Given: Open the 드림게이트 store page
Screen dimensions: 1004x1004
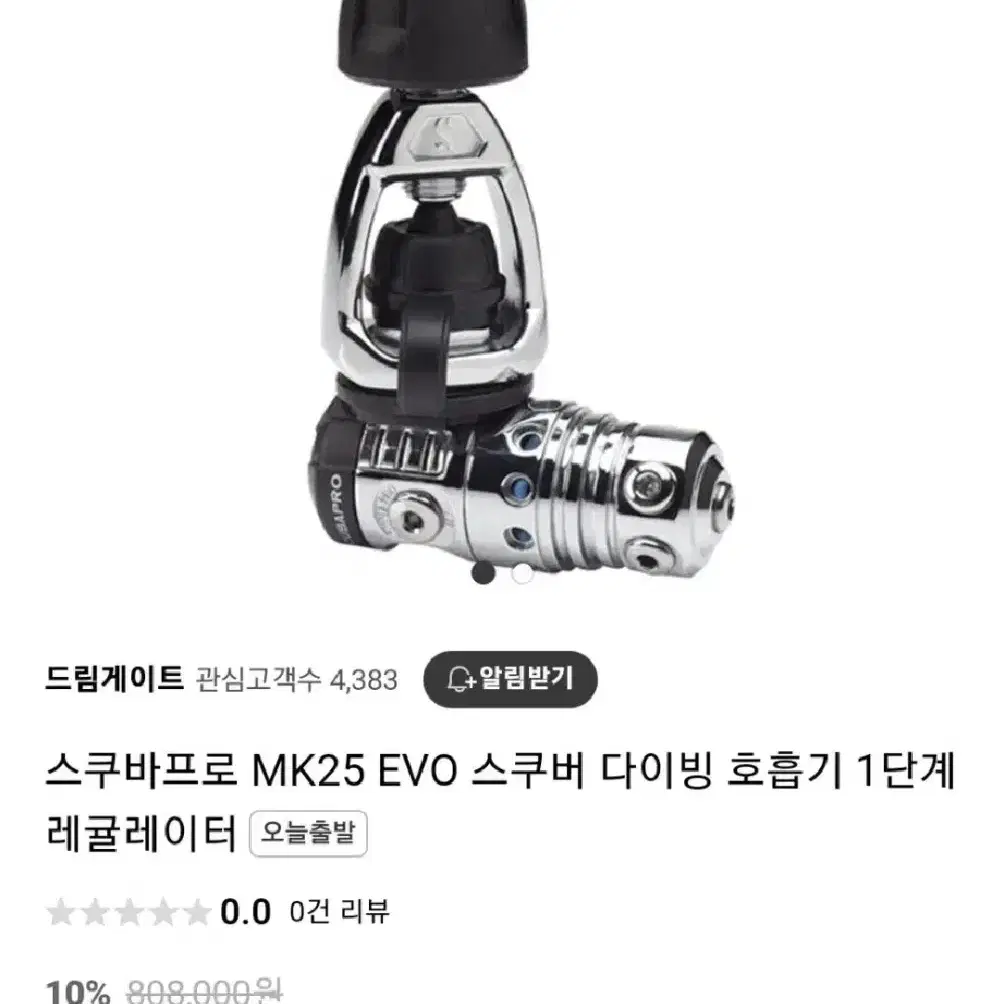Looking at the screenshot, I should [115, 678].
